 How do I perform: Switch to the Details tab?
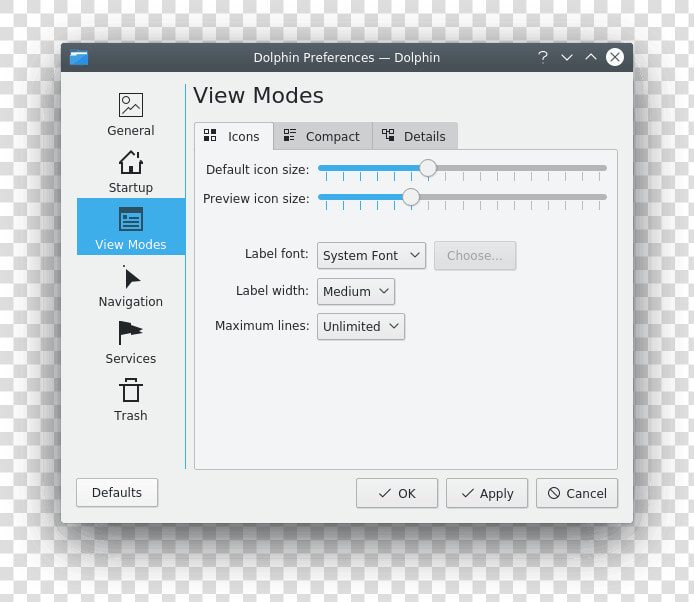point(415,136)
